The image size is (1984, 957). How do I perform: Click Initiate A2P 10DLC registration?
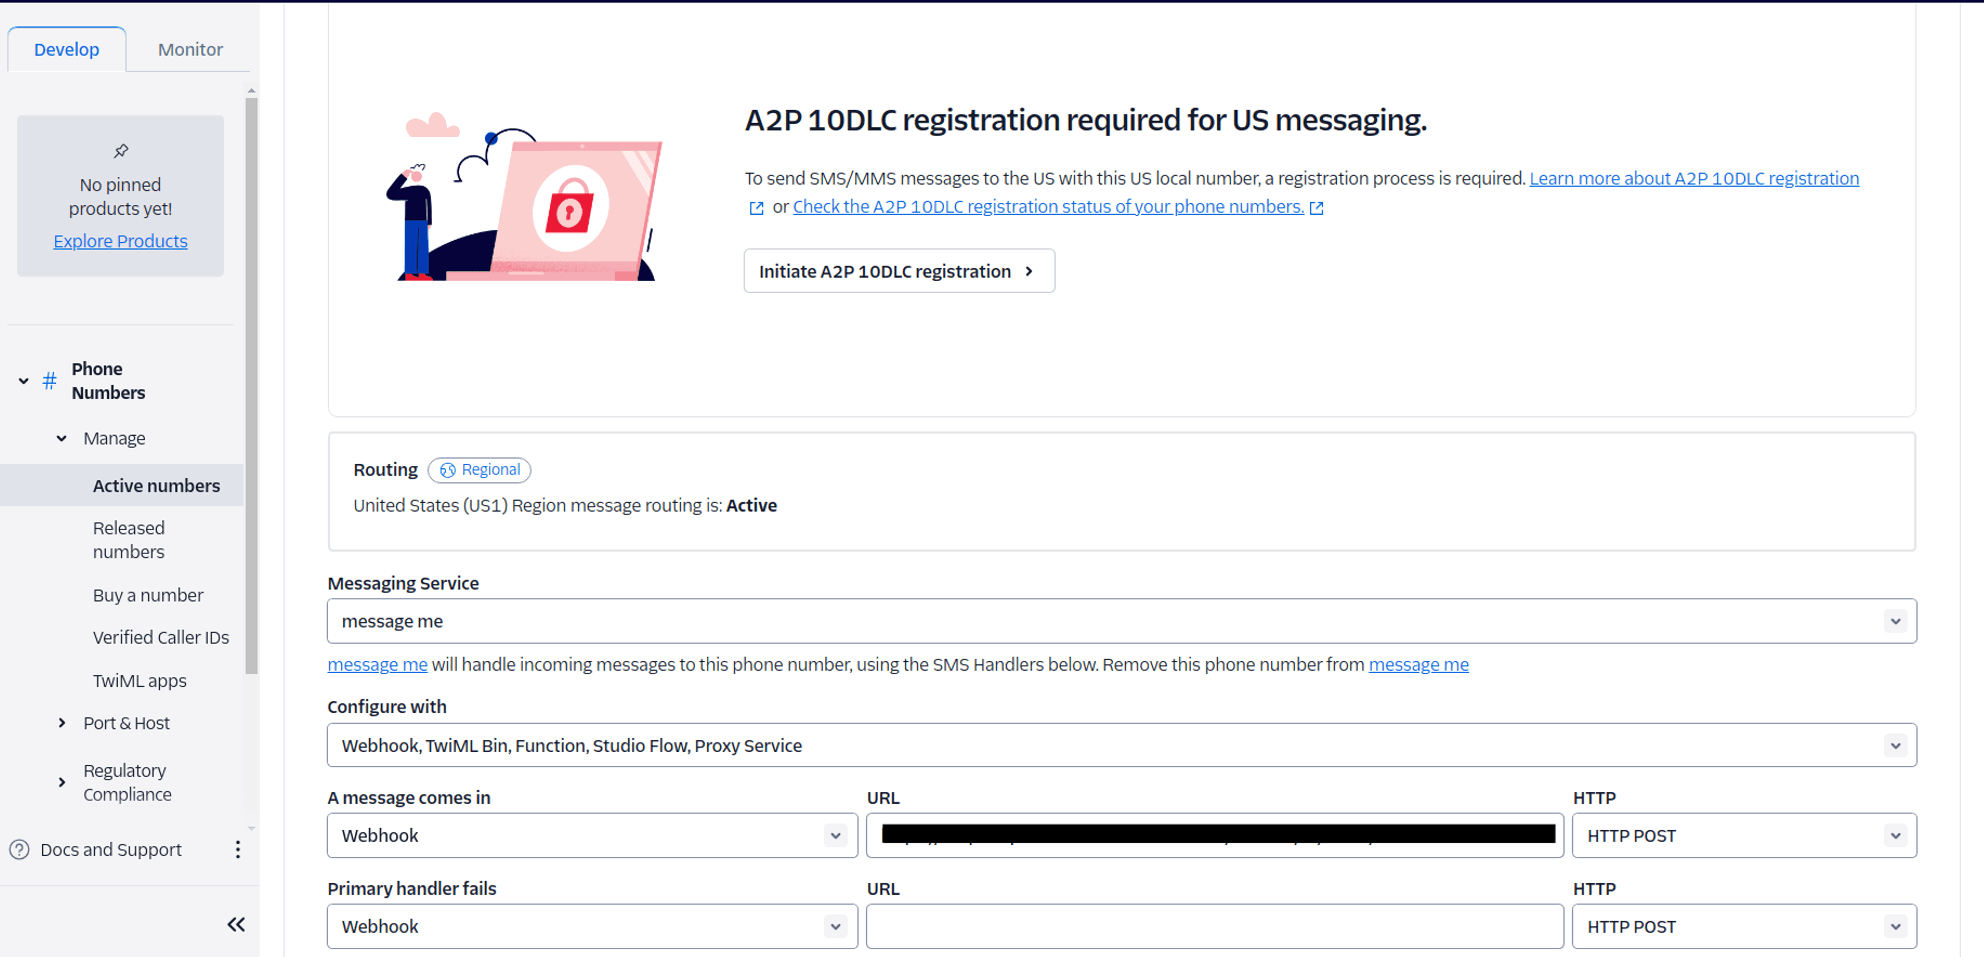(x=898, y=270)
